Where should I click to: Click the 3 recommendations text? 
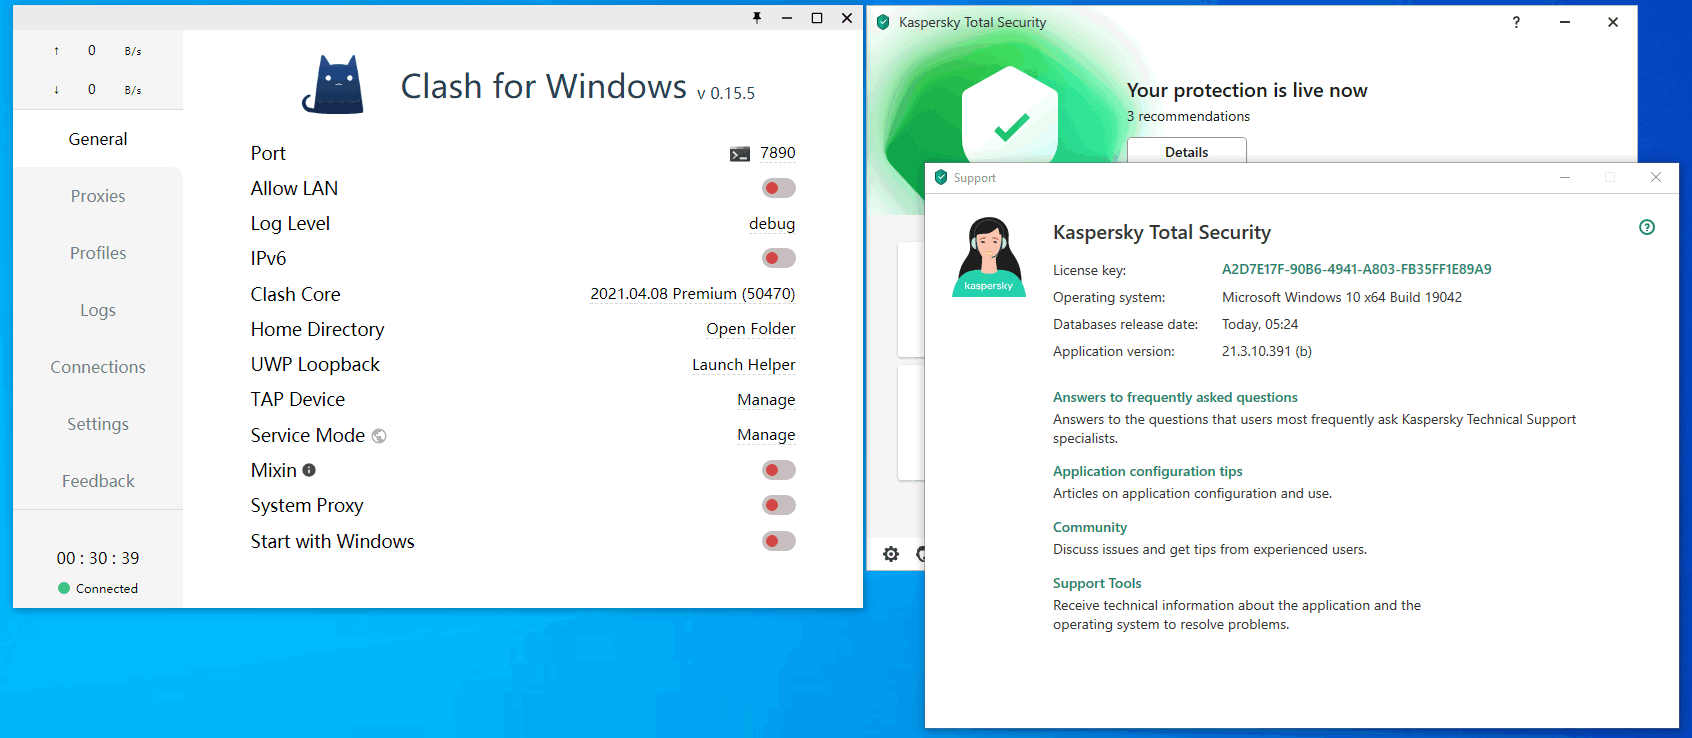pos(1188,116)
